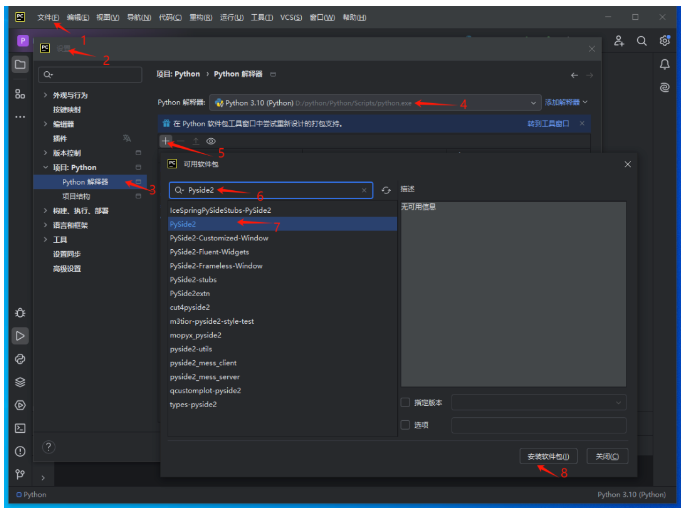Click the Pyside2 package search field

[270, 190]
